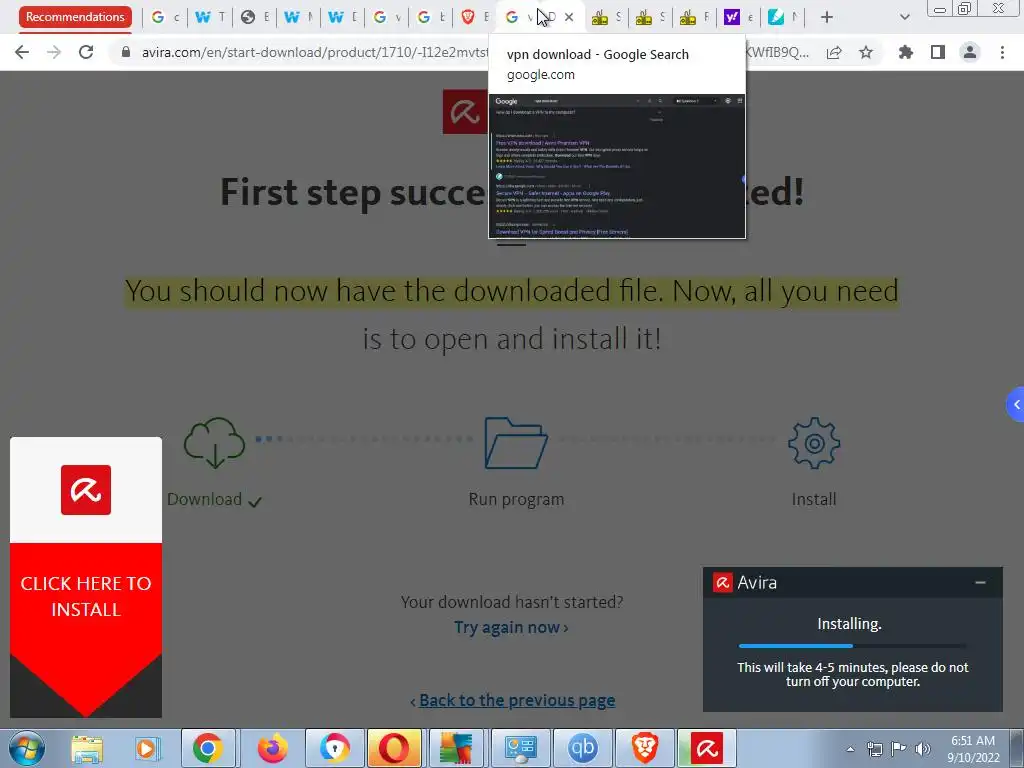Click the vpn download tab preview thumbnail

(x=616, y=166)
